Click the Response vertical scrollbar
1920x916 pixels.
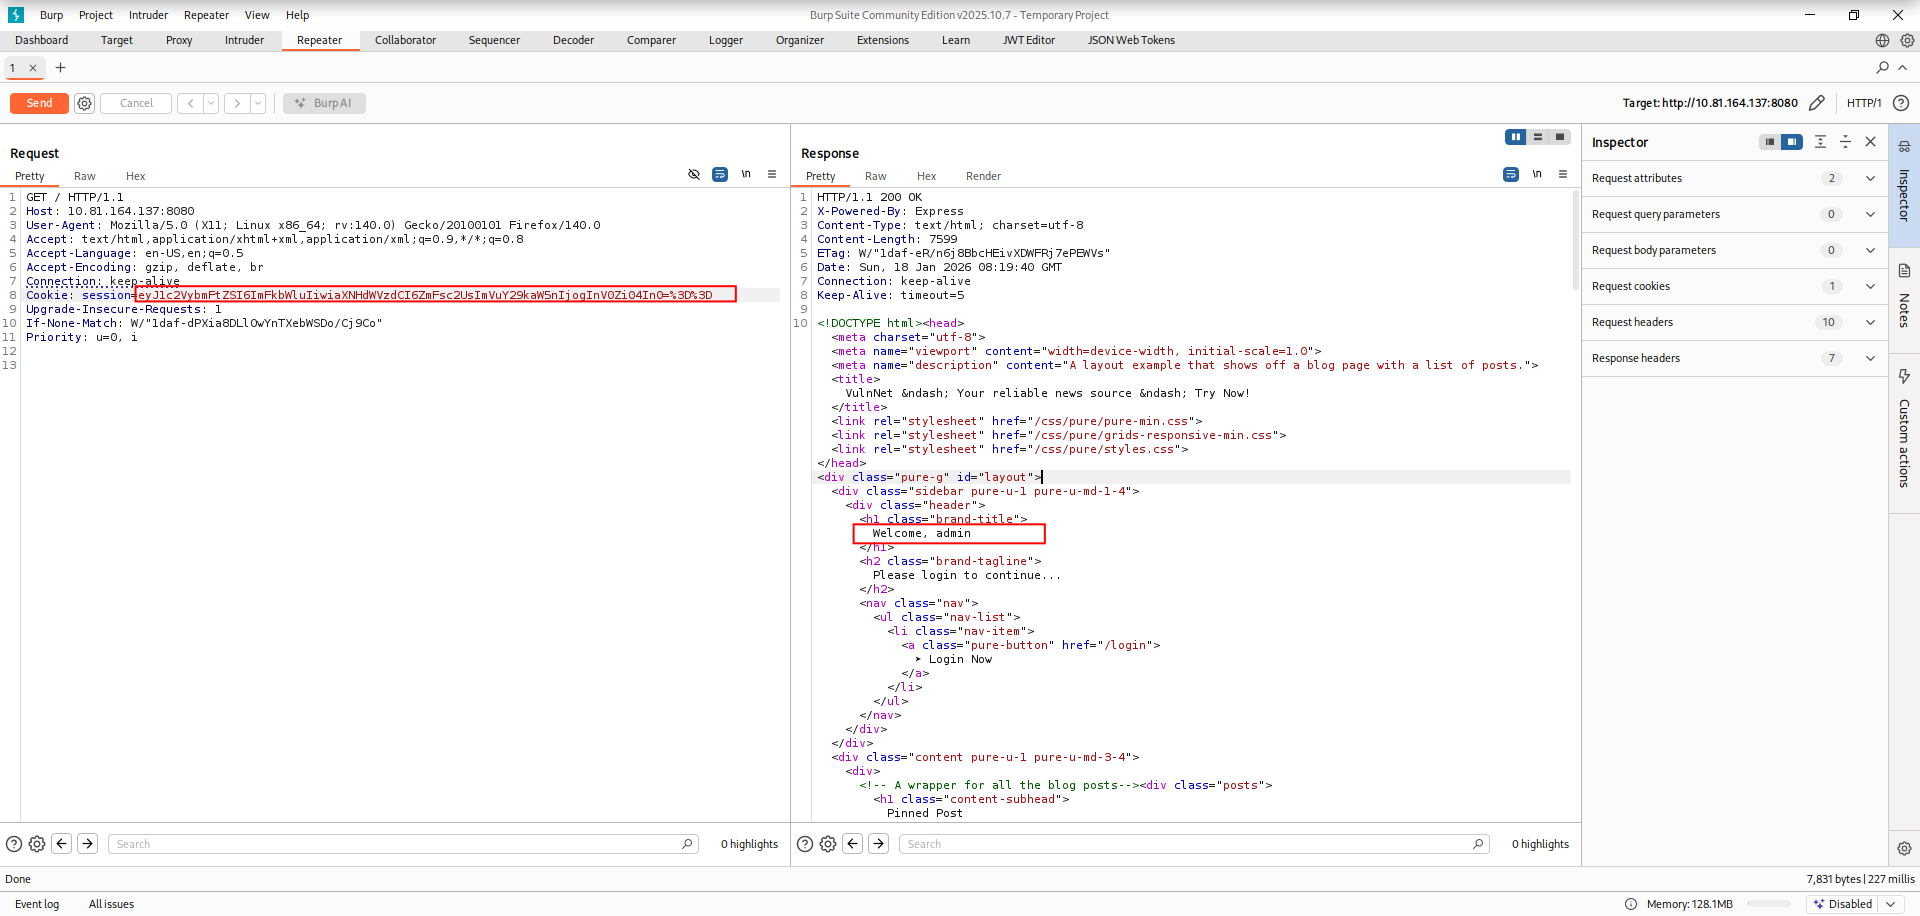coord(1575,240)
